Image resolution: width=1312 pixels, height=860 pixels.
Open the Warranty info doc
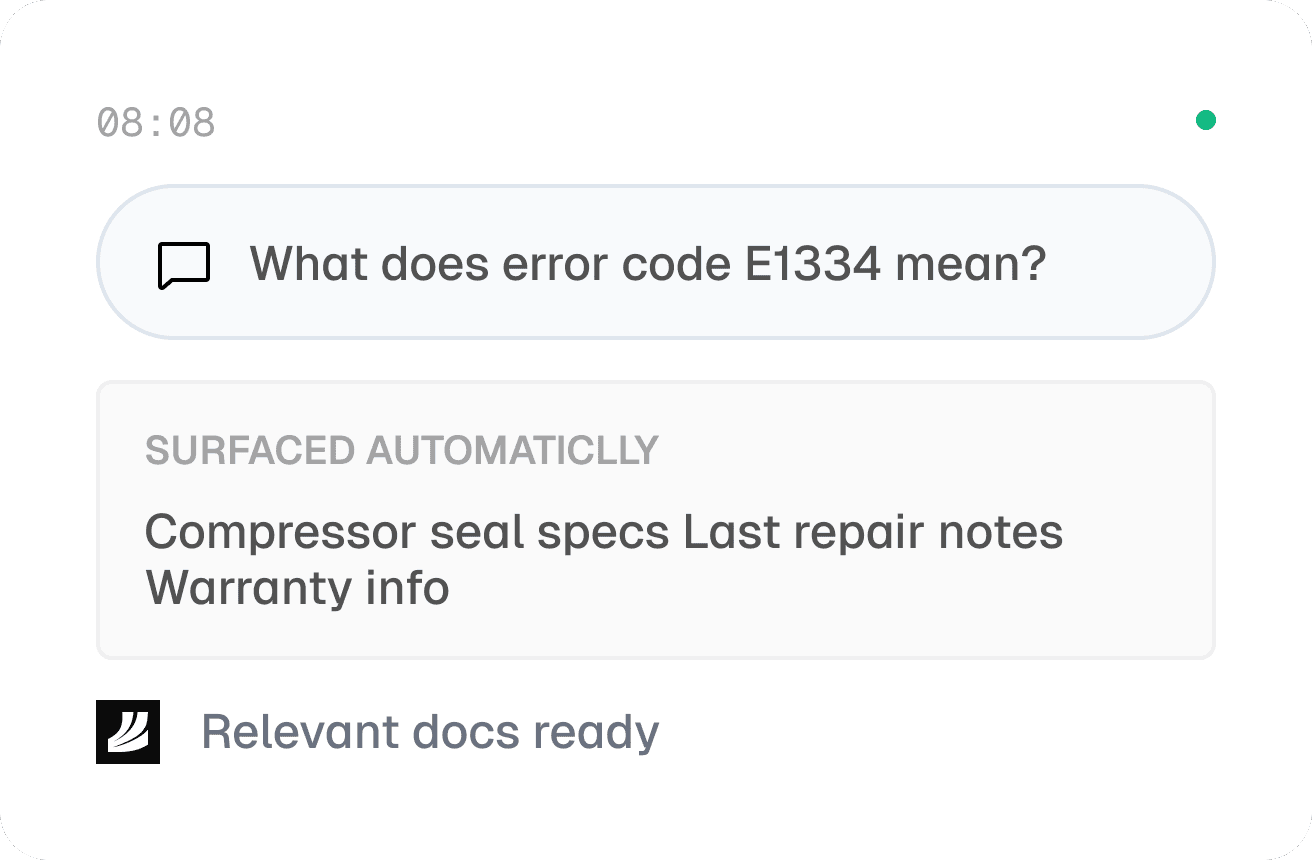point(297,588)
